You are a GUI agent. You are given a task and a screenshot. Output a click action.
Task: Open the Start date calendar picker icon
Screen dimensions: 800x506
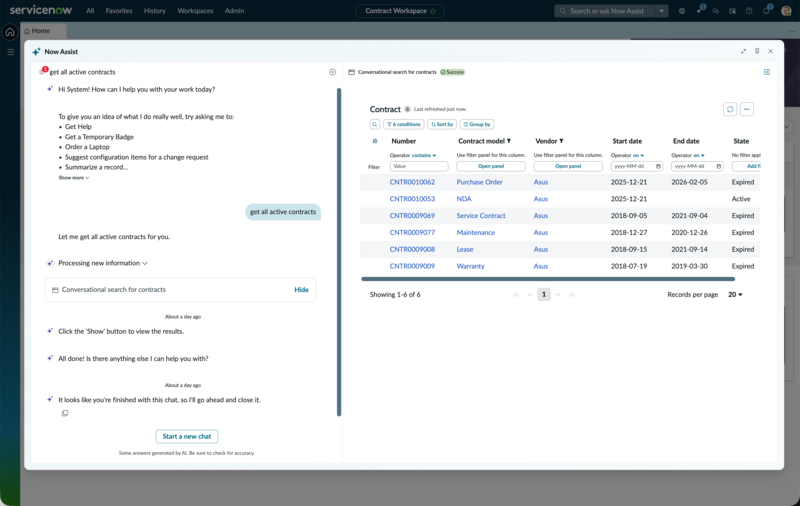[x=658, y=166]
